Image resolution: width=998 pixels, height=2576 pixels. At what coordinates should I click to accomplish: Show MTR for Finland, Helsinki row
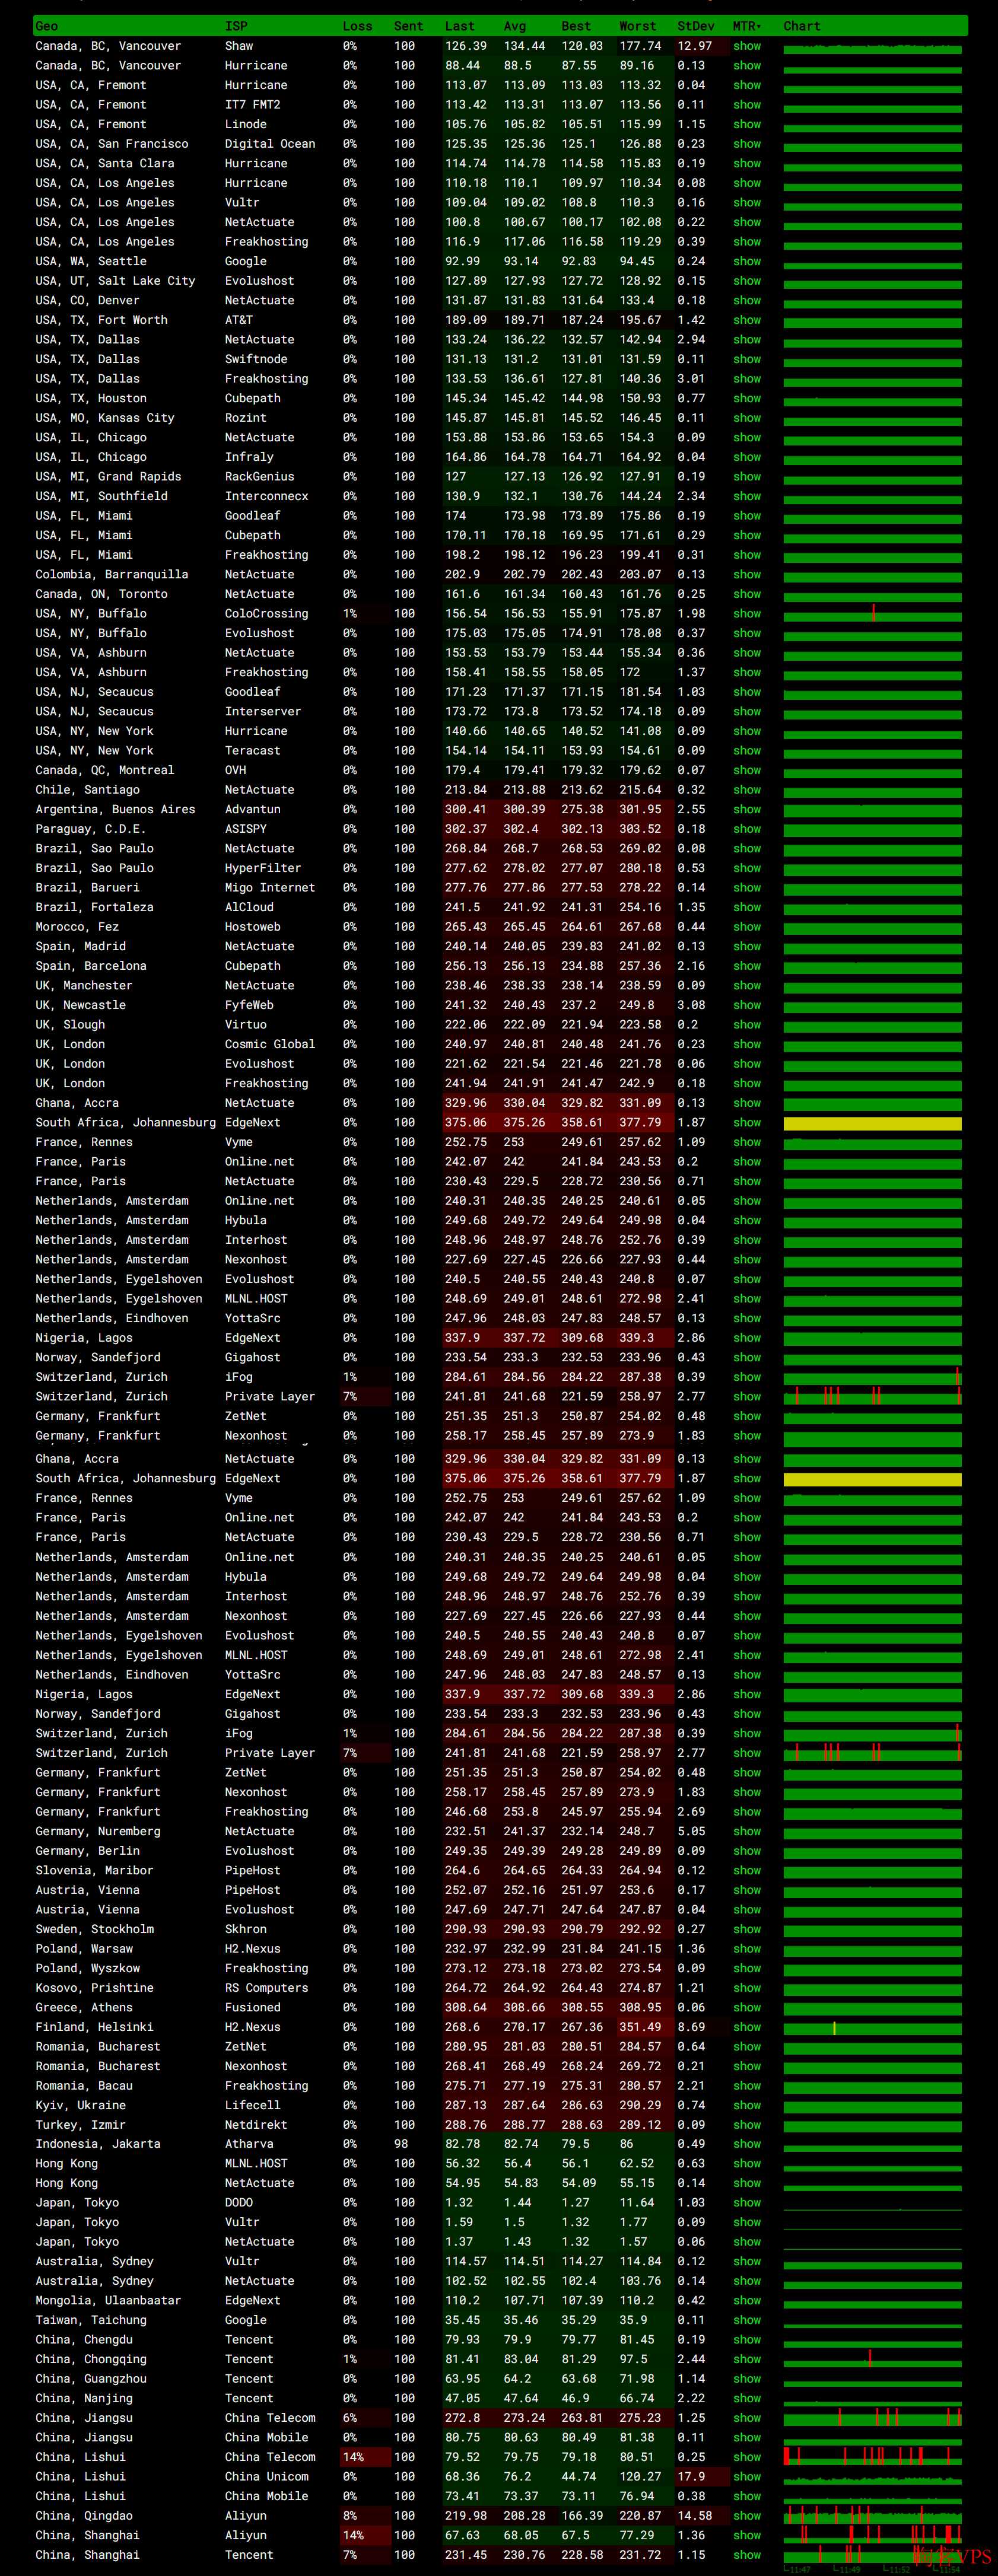[x=747, y=2027]
